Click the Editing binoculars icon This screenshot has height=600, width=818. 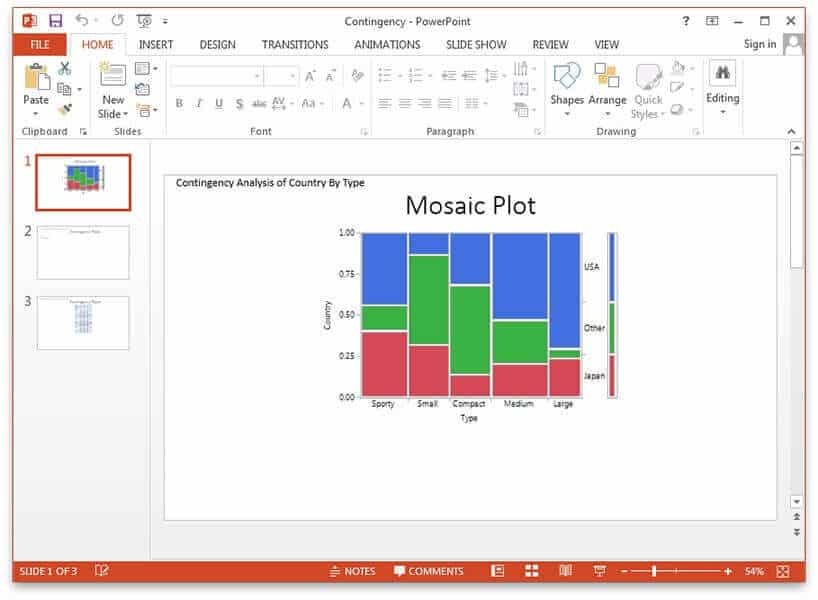click(x=722, y=74)
